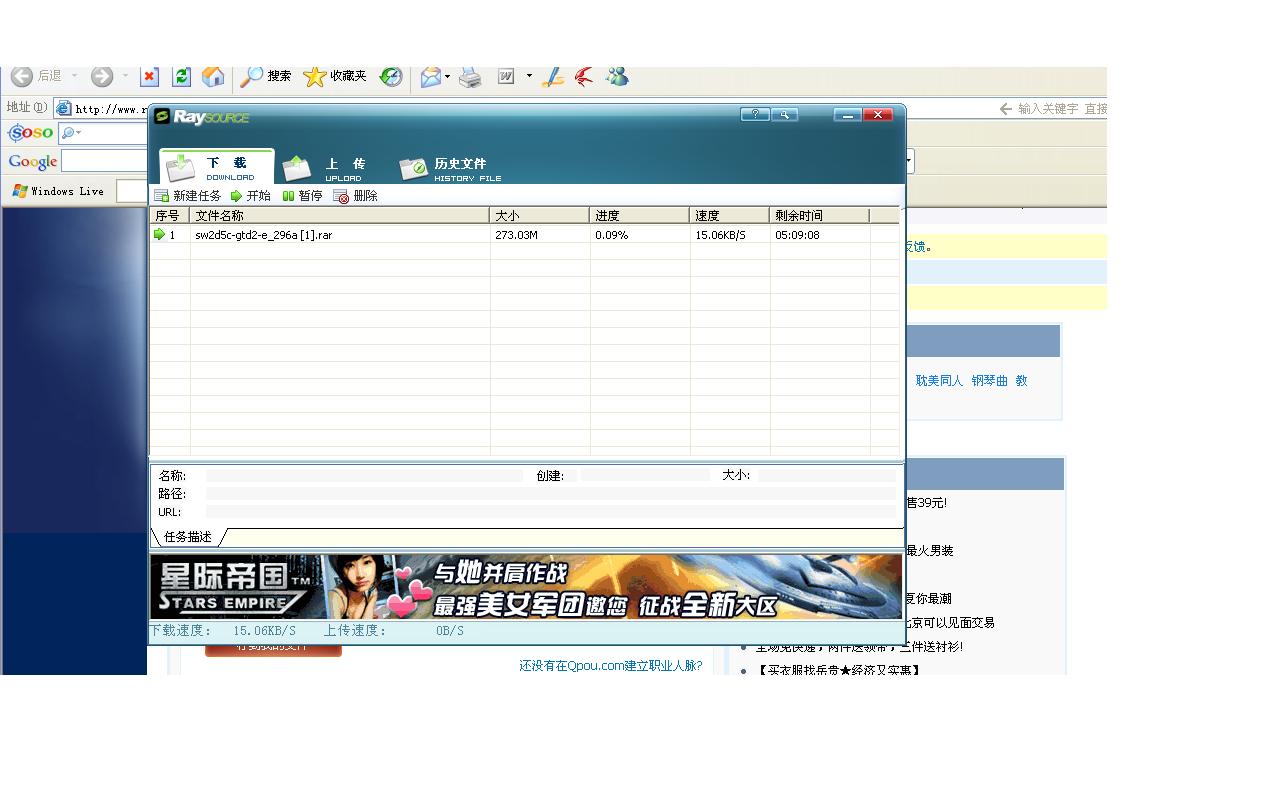Select the Download (下载) tab
This screenshot has height=800, width=1280.
[216, 167]
